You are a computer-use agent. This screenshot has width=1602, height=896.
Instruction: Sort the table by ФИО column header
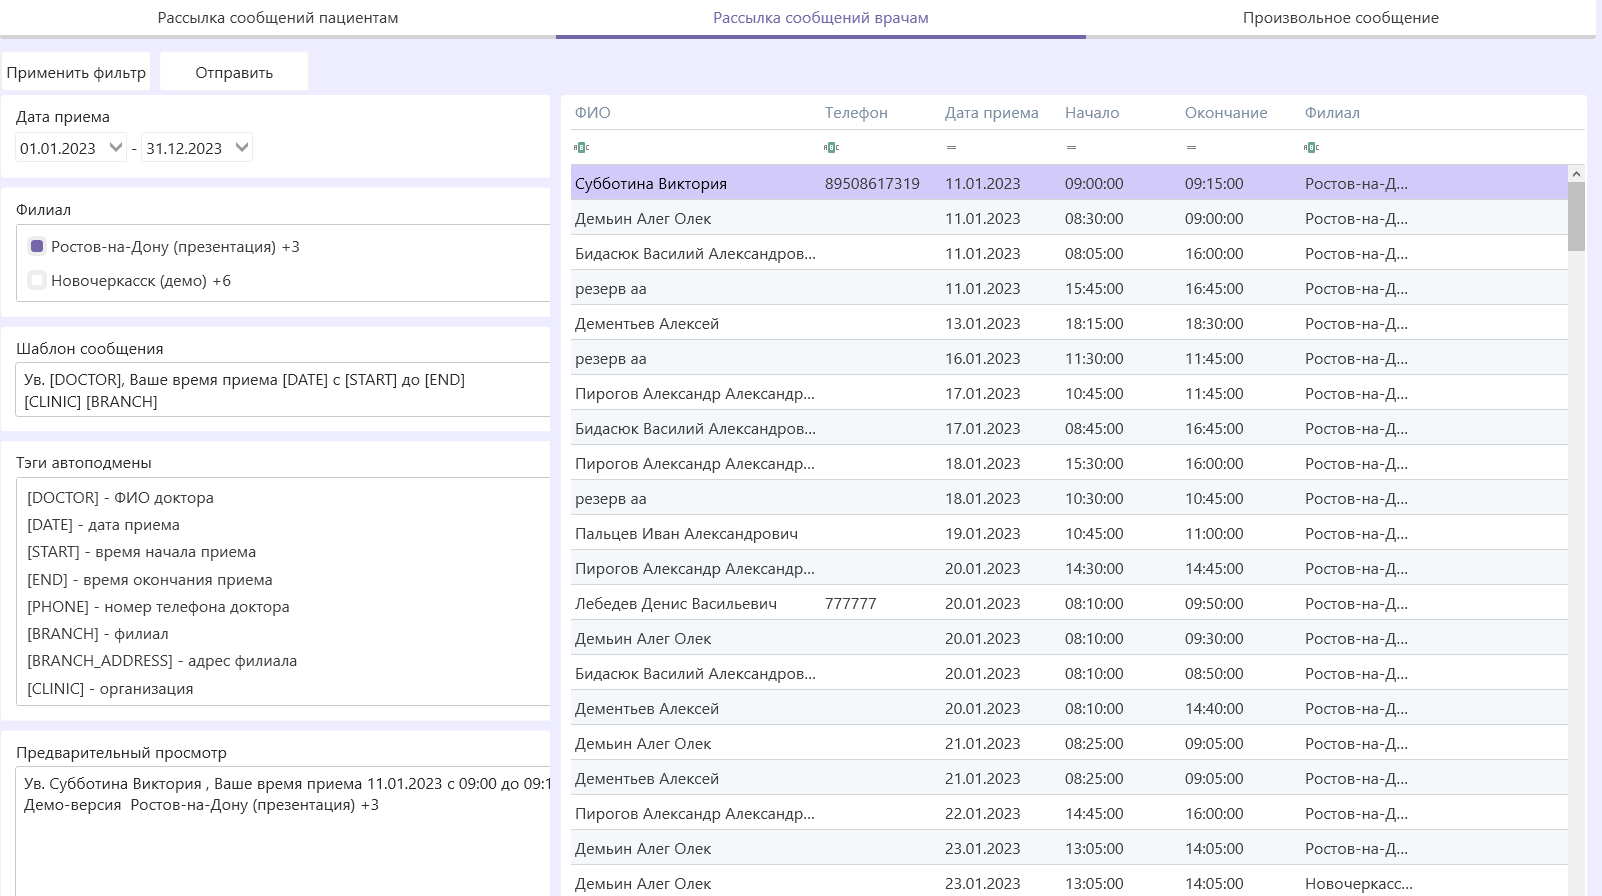593,113
